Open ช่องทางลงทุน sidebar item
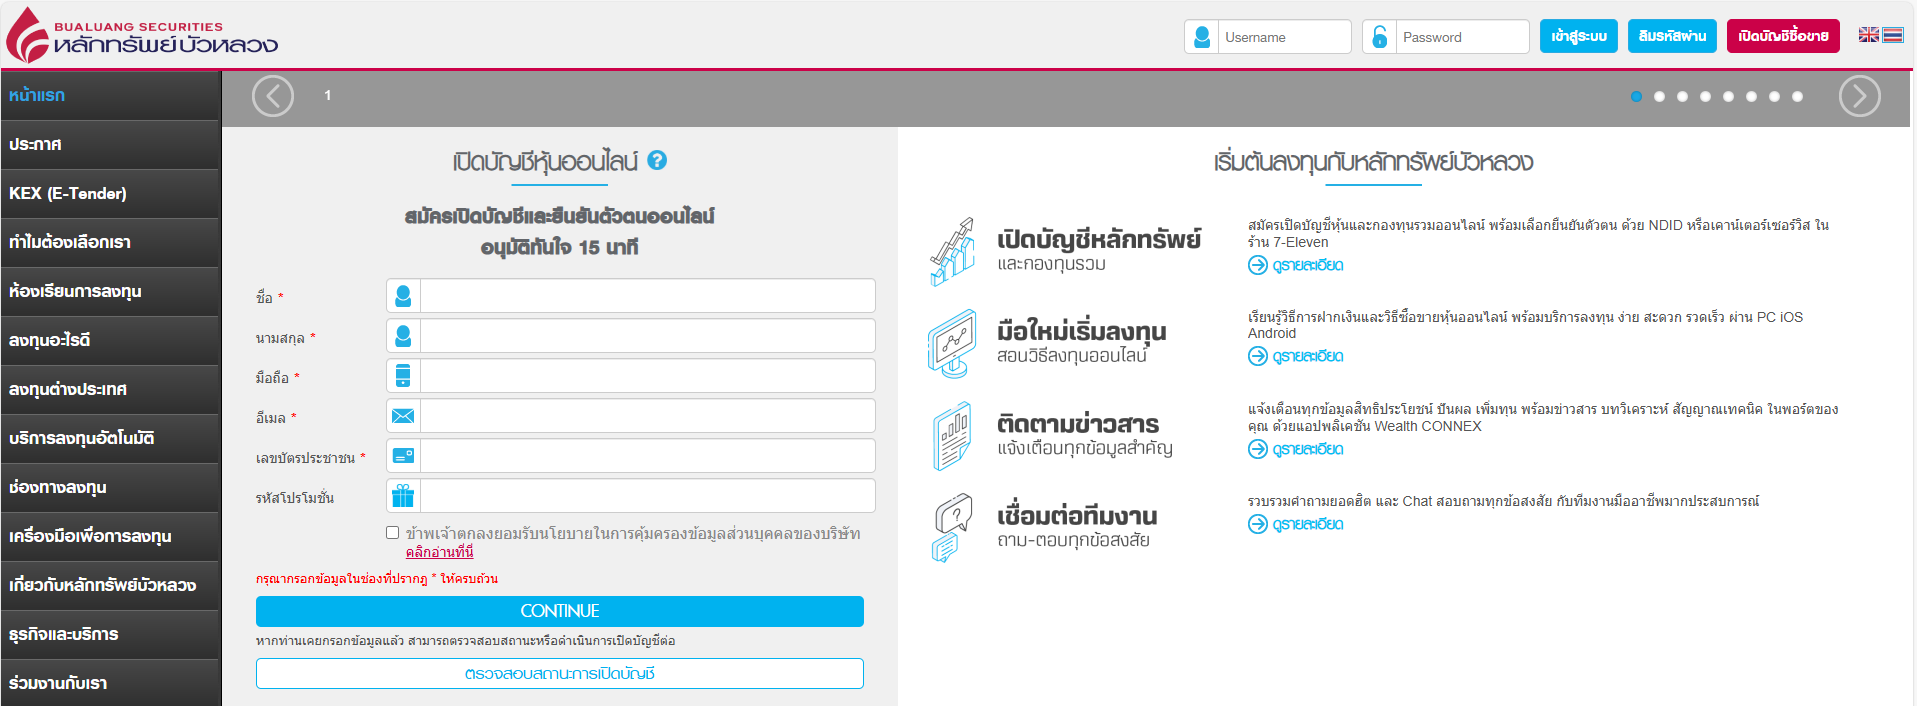Image resolution: width=1917 pixels, height=706 pixels. point(110,488)
